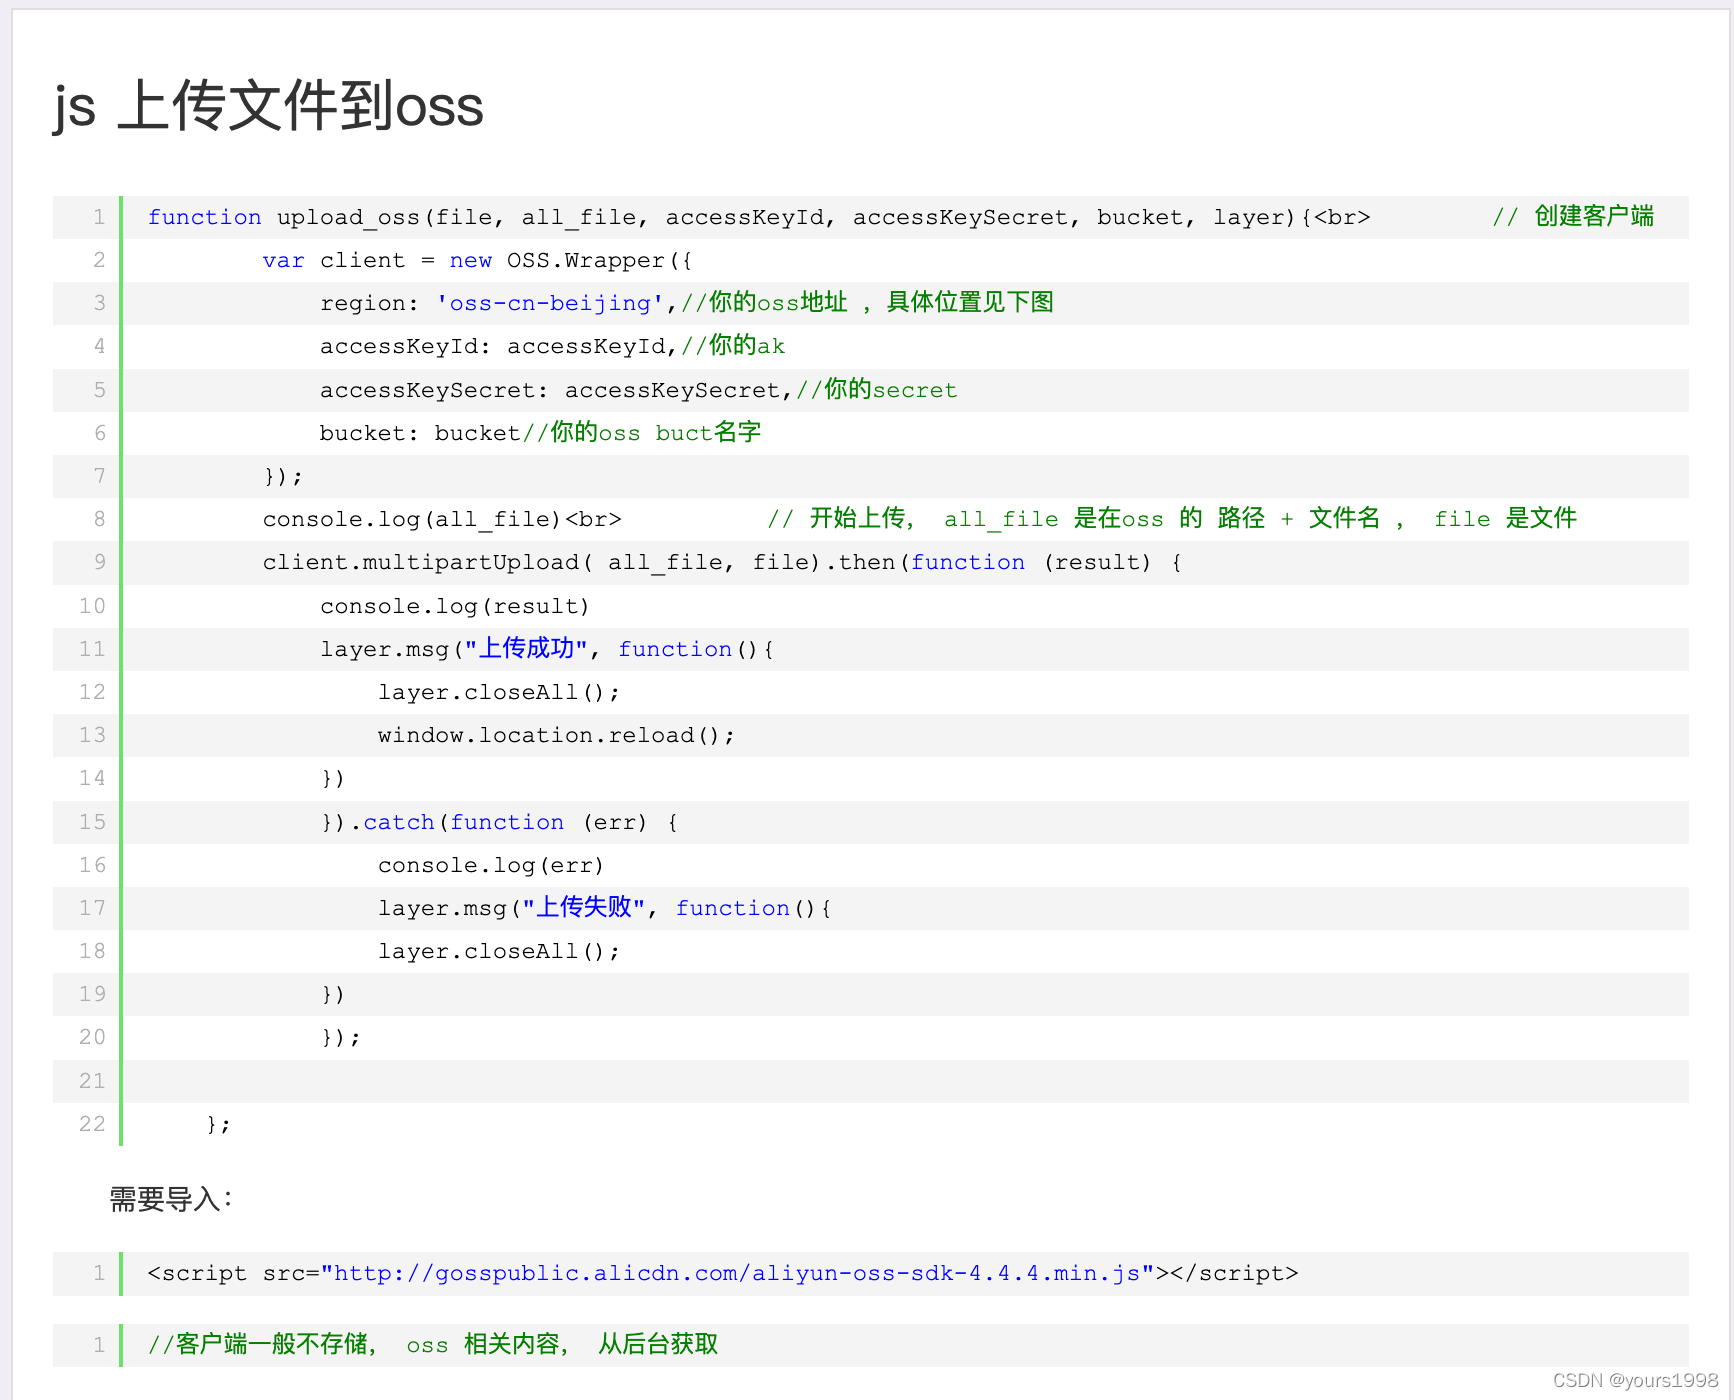Click the '.catch' keyword on line 15

392,823
